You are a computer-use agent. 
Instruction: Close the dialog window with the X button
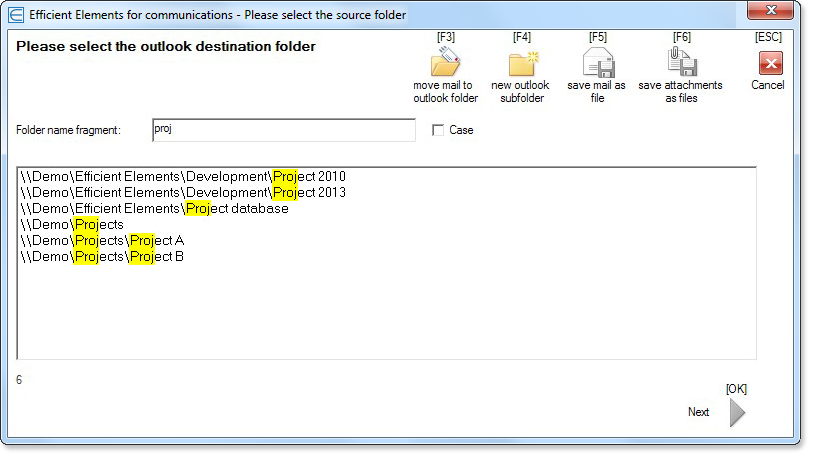click(770, 10)
